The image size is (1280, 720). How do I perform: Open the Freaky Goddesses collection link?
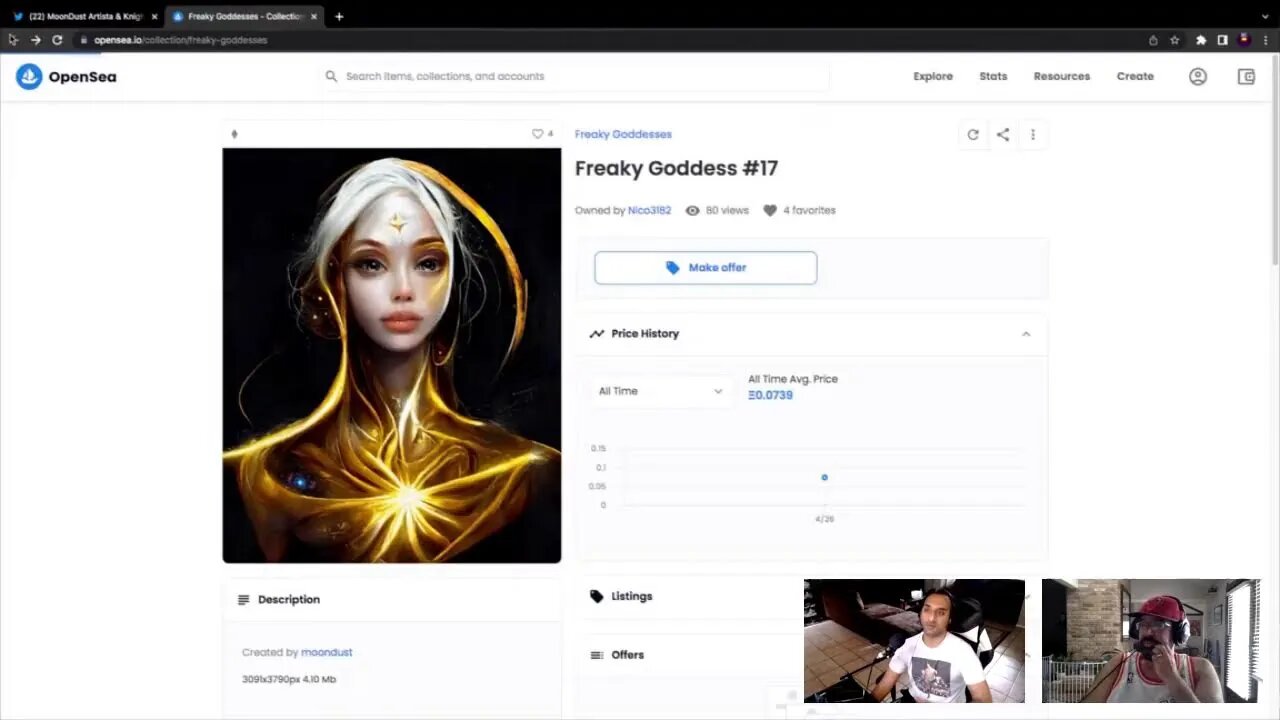[x=623, y=134]
